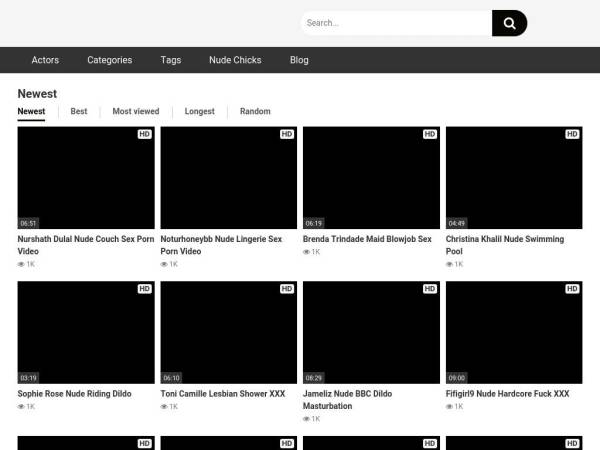This screenshot has width=600, height=450.
Task: Click the HD badge on the 04:49 video
Action: point(572,134)
